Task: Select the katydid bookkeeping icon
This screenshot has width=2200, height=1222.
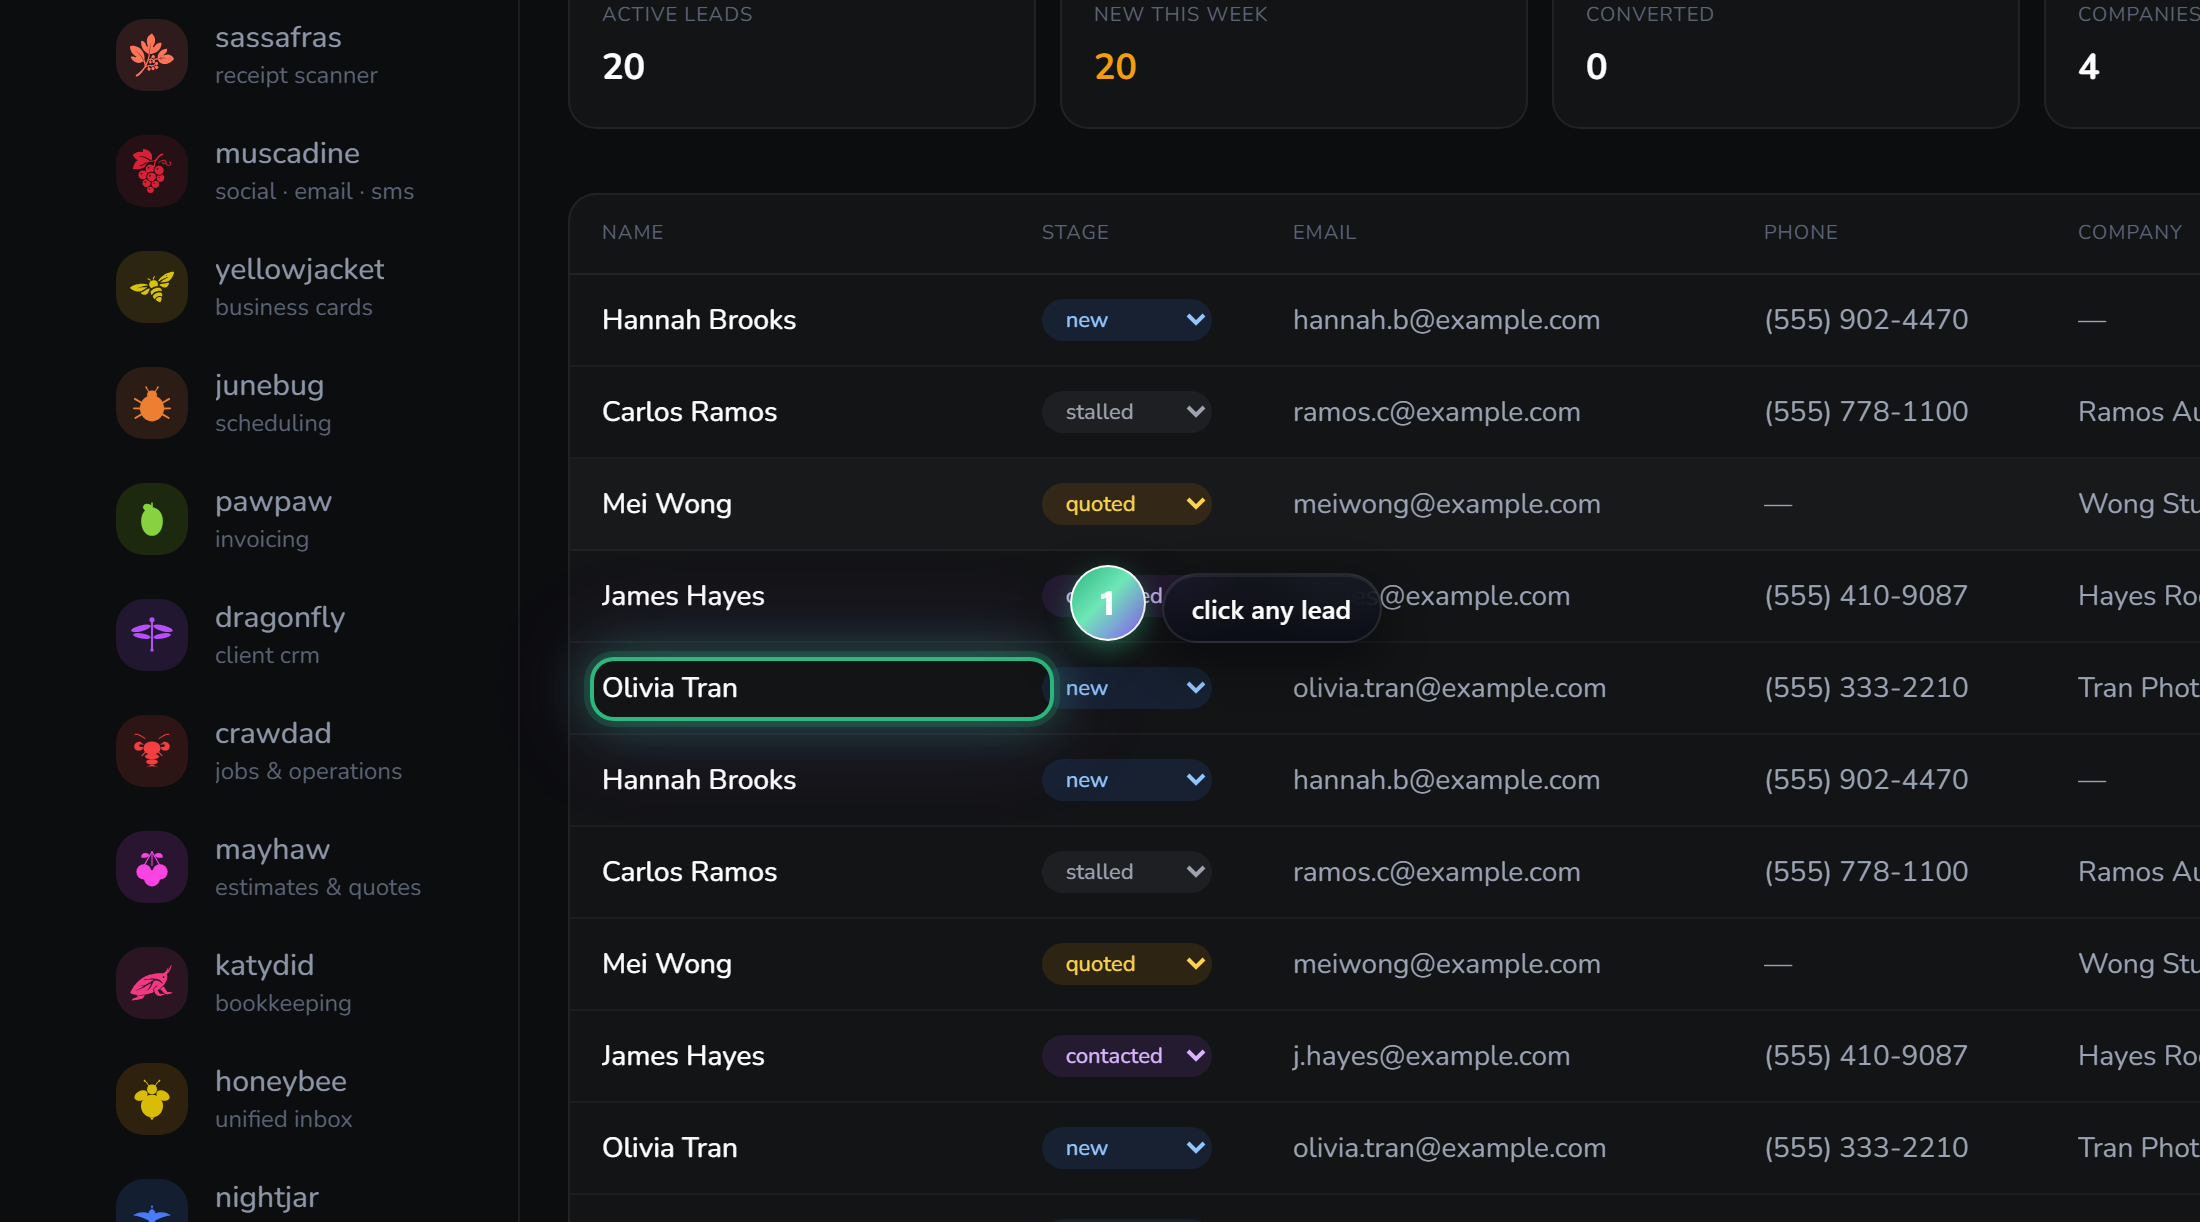Action: (x=152, y=983)
